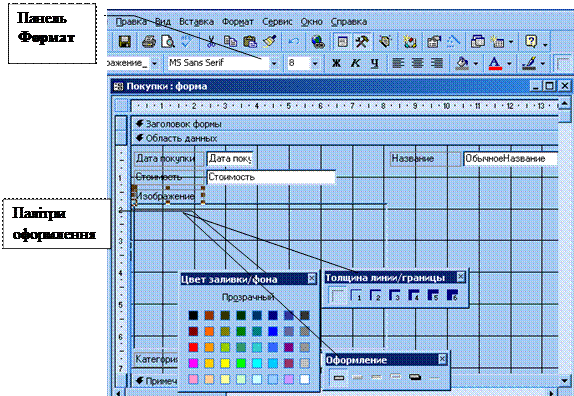This screenshot has height=396, width=574.
Task: Open the Окно menu
Action: tap(311, 22)
